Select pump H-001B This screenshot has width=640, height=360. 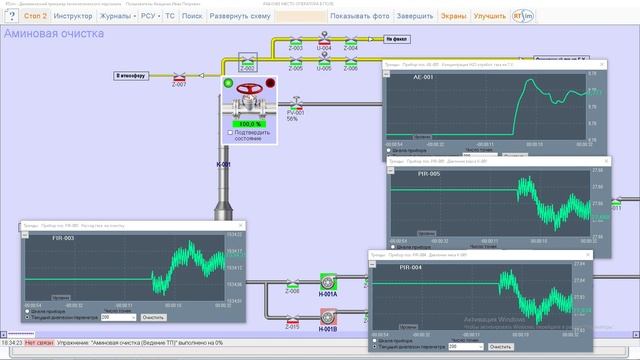click(x=328, y=317)
